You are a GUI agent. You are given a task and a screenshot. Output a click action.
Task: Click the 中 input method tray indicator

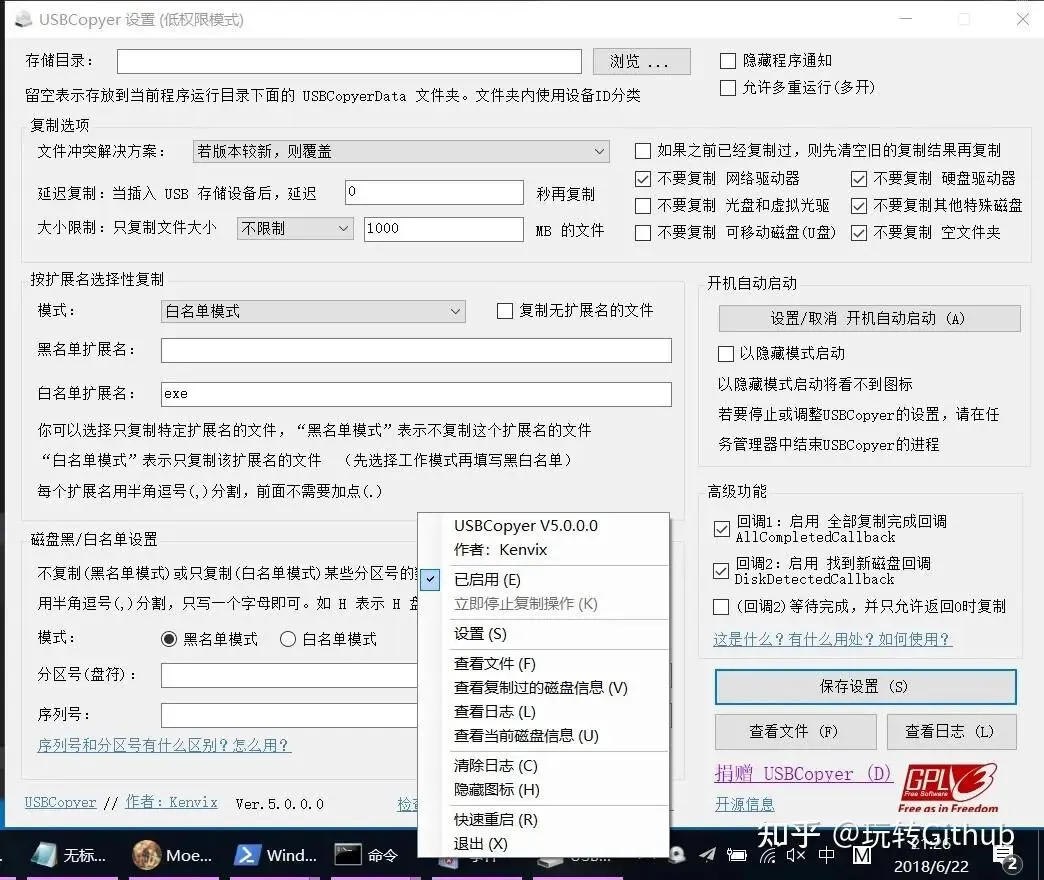pos(826,855)
